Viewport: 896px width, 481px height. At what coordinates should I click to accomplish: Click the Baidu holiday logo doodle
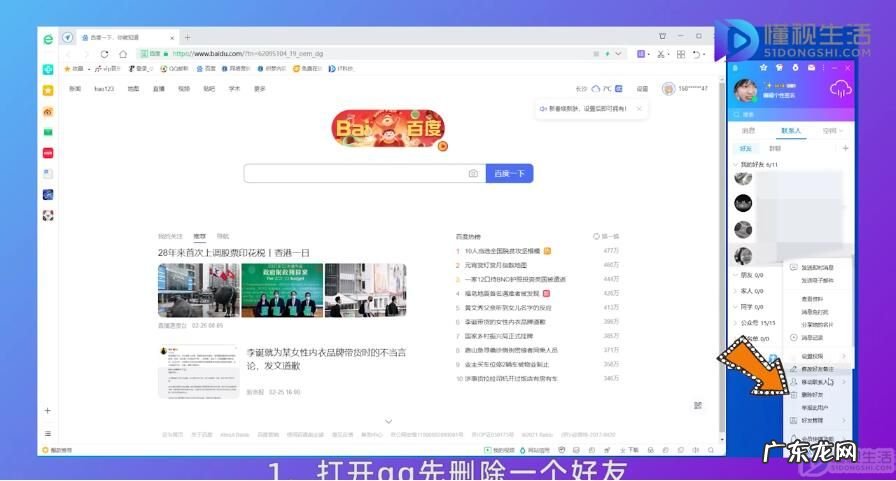click(x=388, y=129)
